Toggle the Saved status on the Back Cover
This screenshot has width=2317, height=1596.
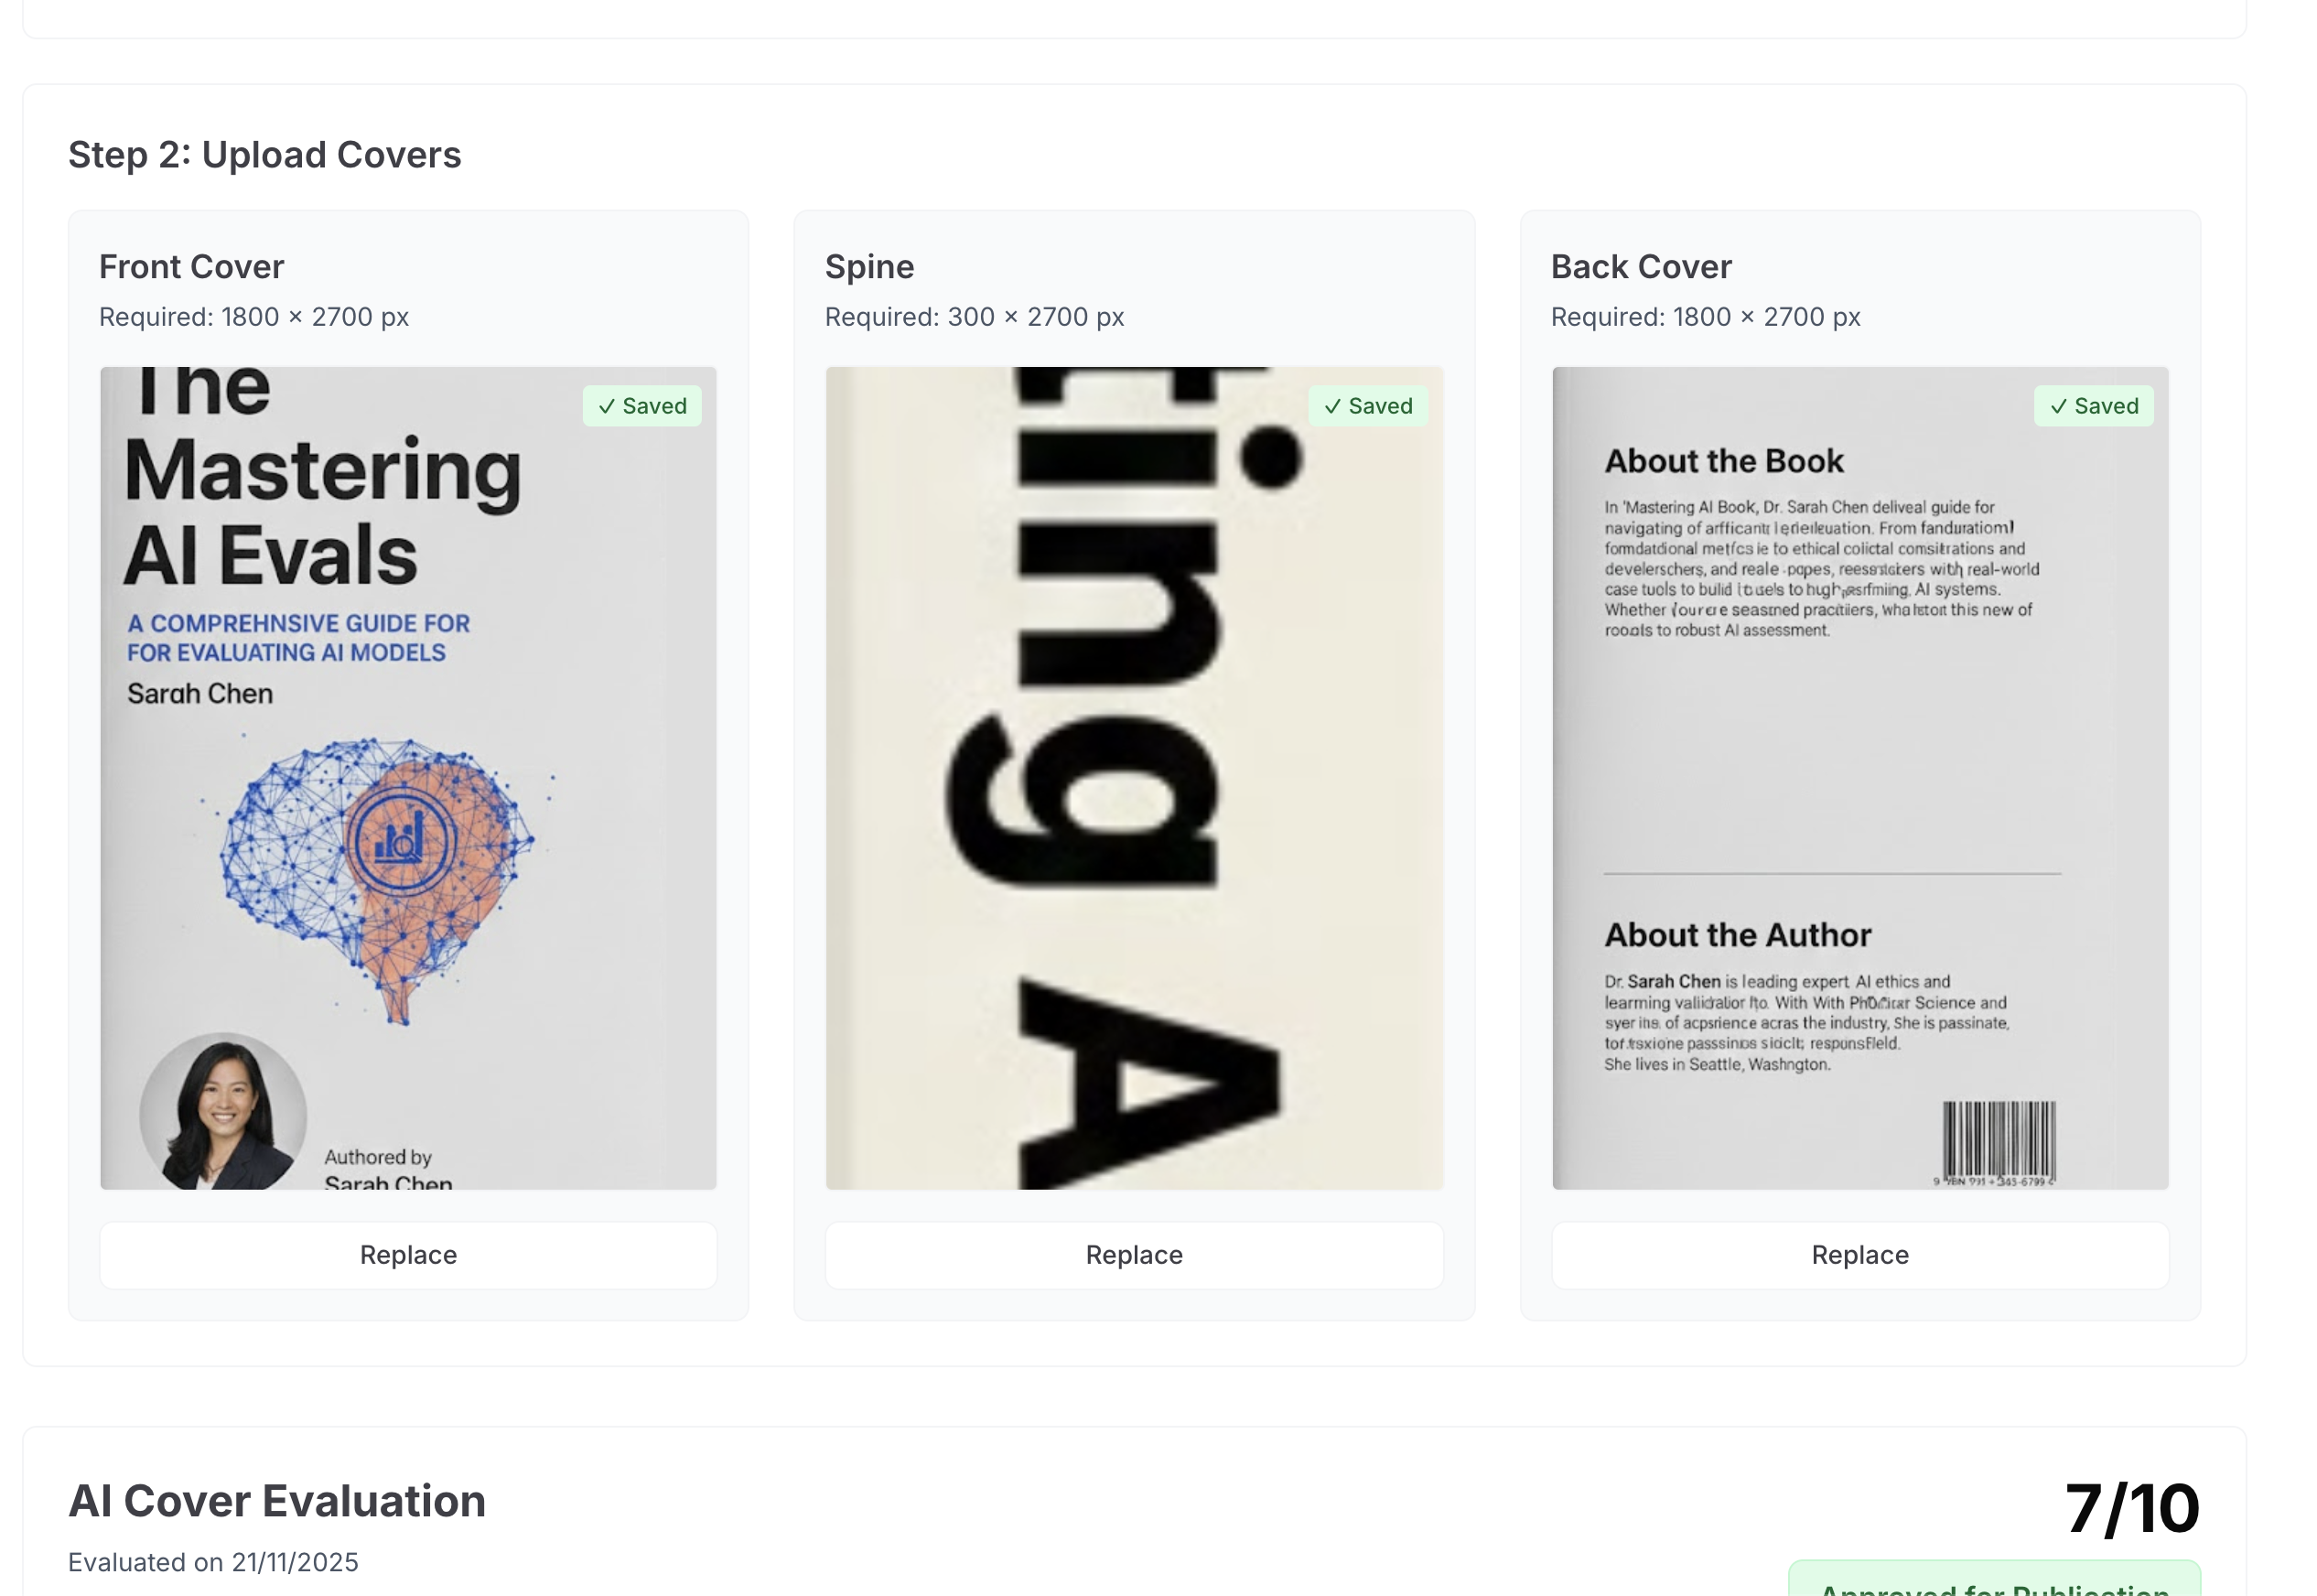pyautogui.click(x=2094, y=405)
